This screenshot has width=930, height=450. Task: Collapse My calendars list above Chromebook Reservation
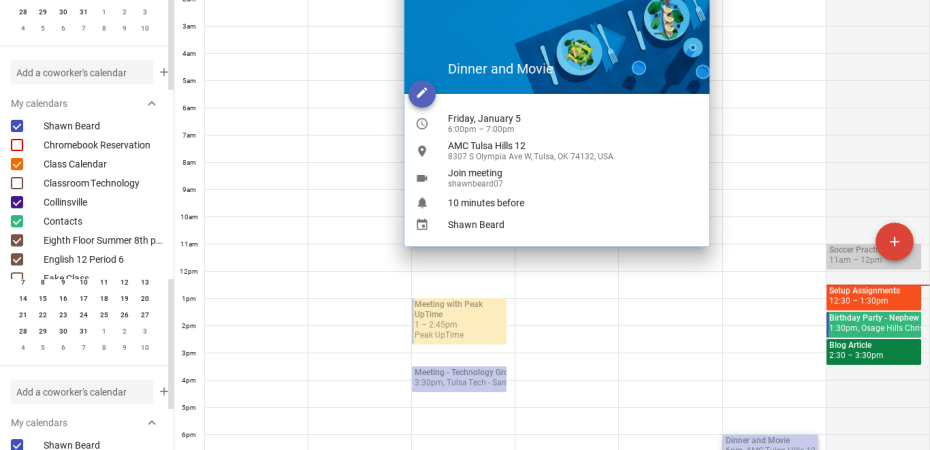152,104
